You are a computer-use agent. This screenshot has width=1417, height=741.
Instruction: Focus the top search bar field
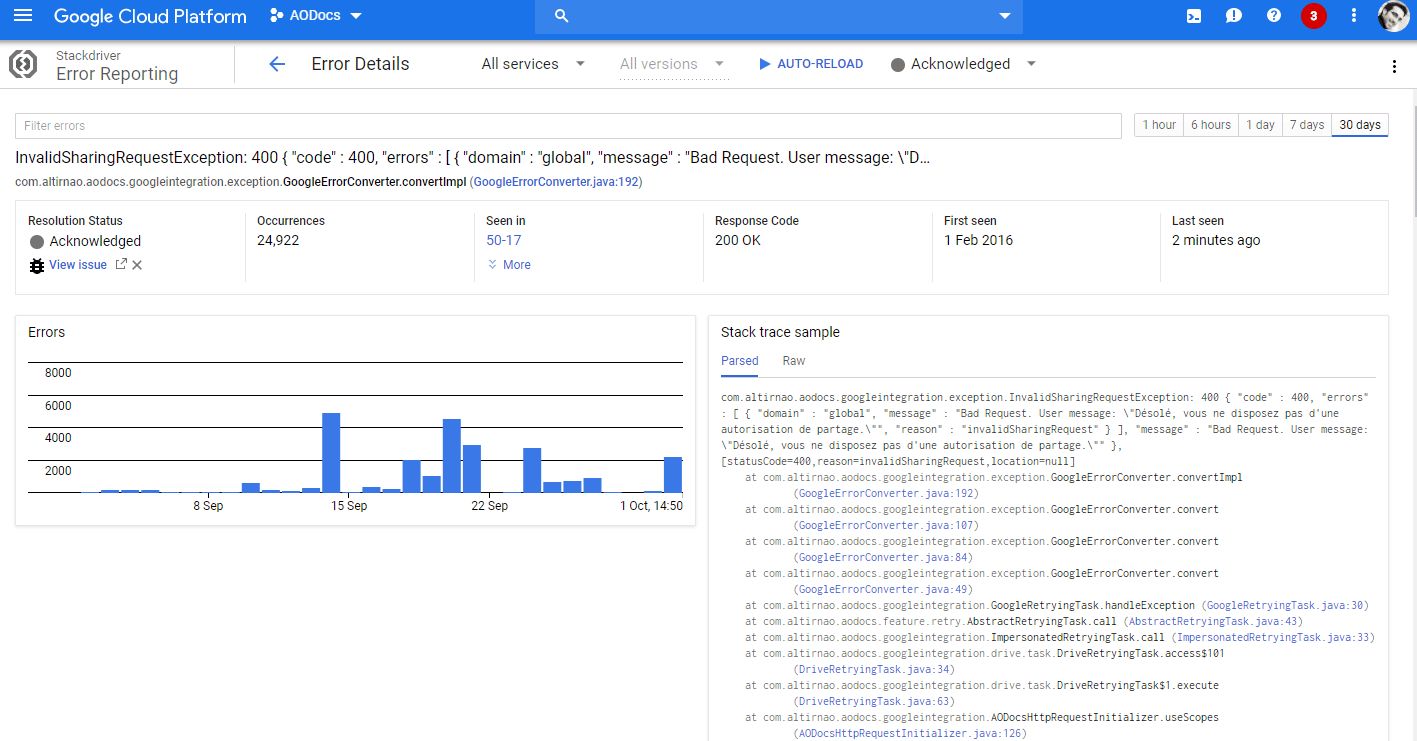pyautogui.click(x=779, y=16)
